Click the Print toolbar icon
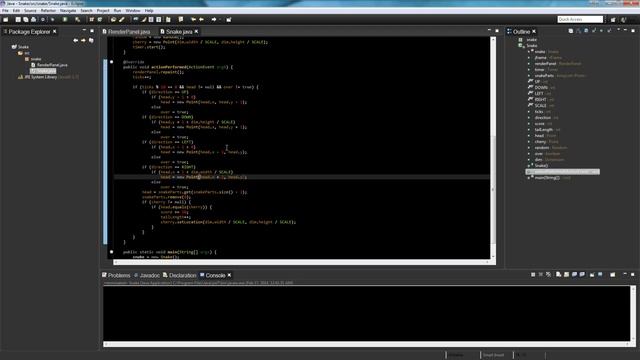 (33, 20)
